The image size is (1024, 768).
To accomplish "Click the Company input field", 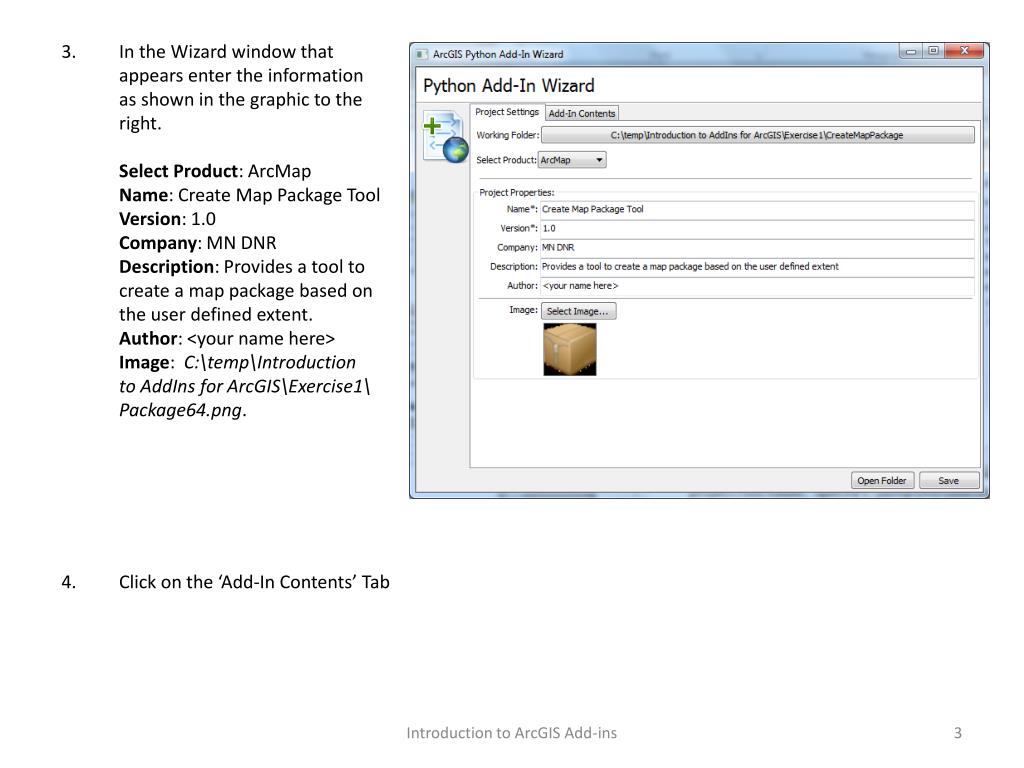I will pos(758,248).
